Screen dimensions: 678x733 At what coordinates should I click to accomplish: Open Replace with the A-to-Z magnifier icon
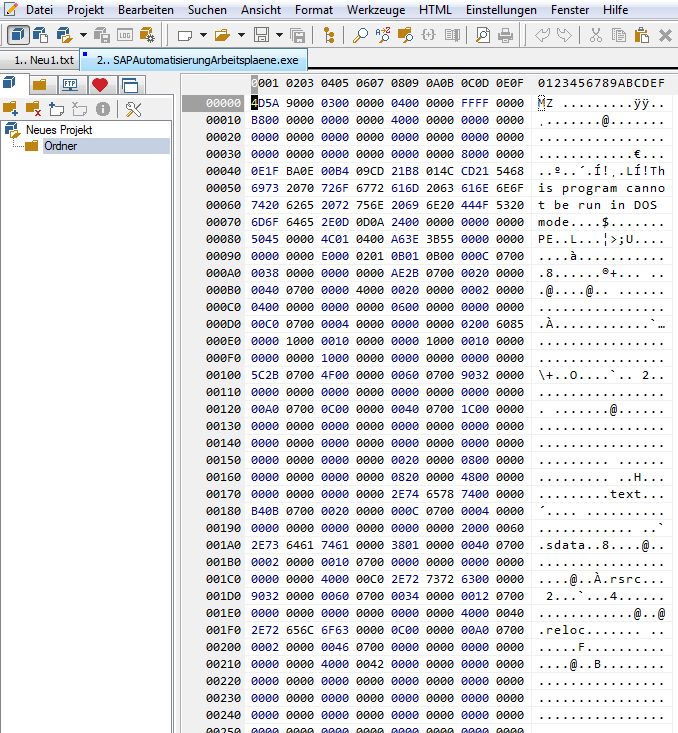382,35
